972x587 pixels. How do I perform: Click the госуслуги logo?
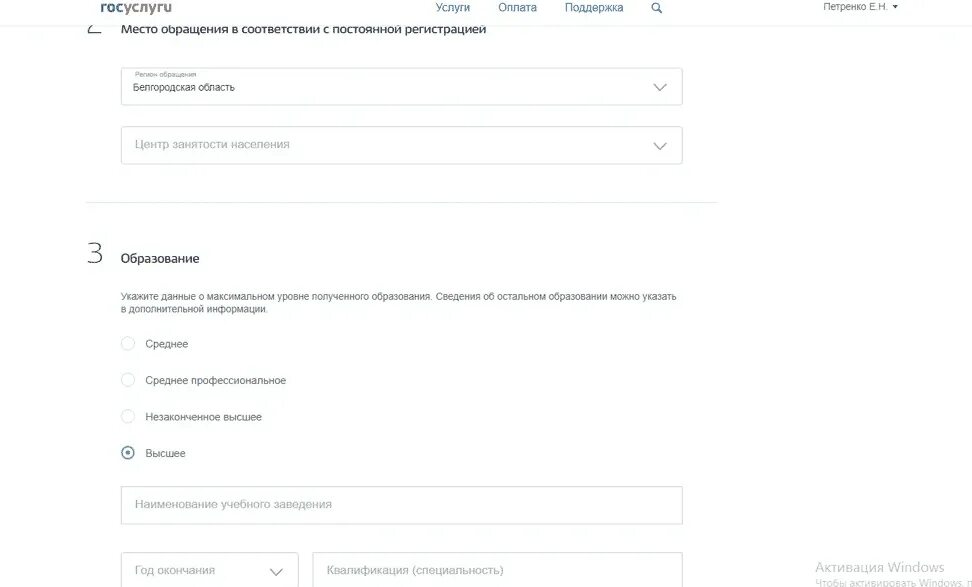[x=136, y=7]
